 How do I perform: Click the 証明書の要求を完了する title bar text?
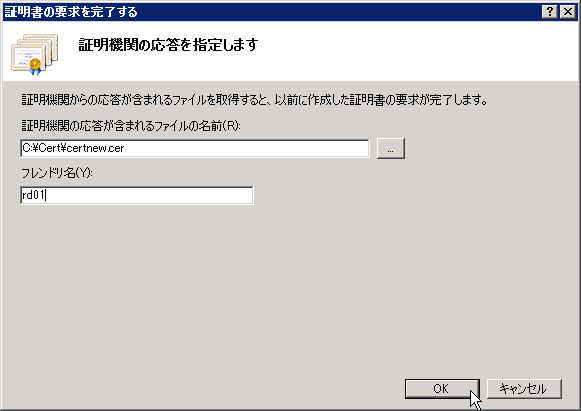coord(71,12)
